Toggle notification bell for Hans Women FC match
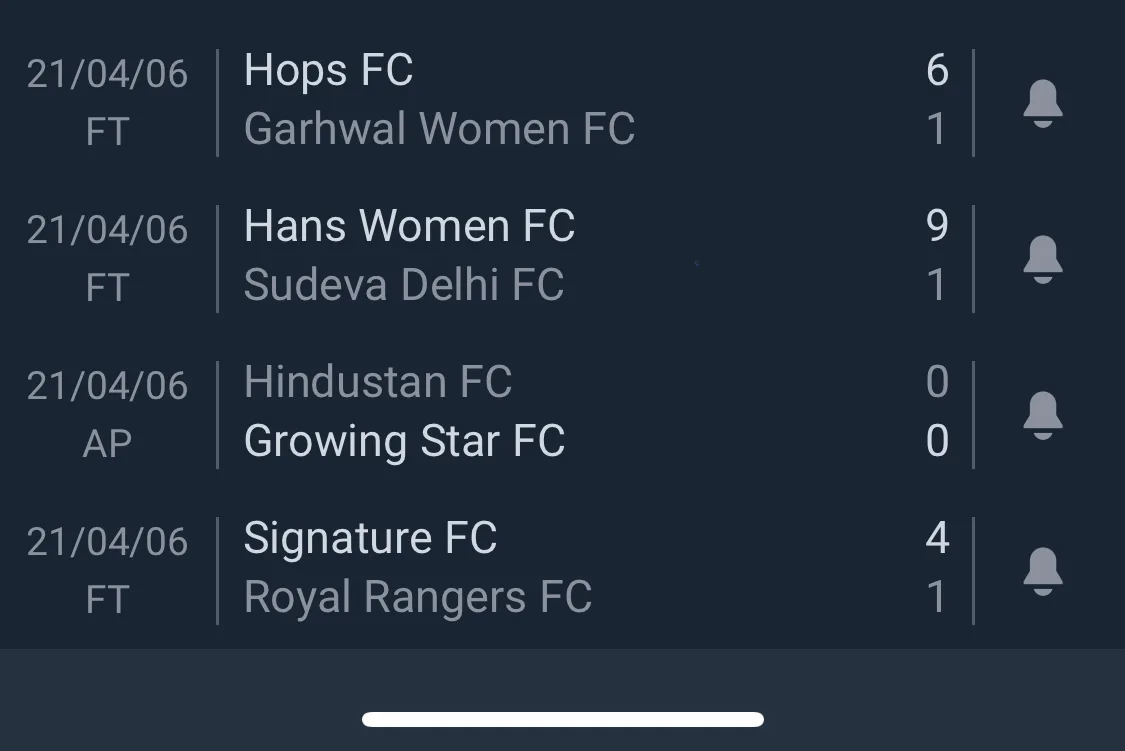This screenshot has height=751, width=1125. click(1042, 259)
